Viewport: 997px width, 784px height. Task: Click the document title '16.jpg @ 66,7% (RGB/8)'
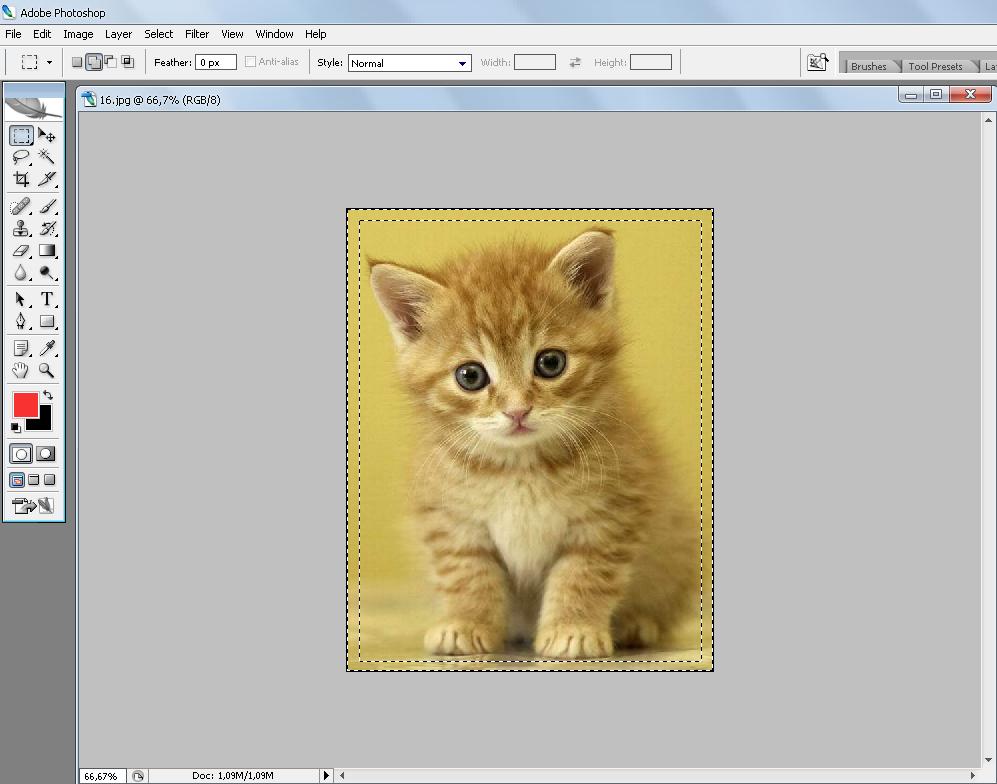[160, 100]
